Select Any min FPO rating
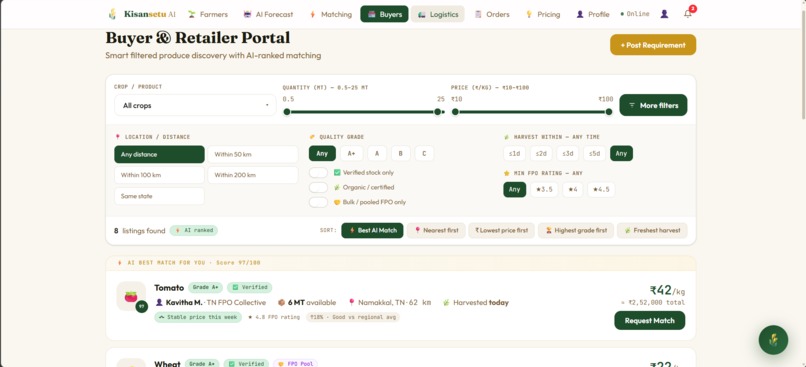Screen dimensions: 806x367 515,189
